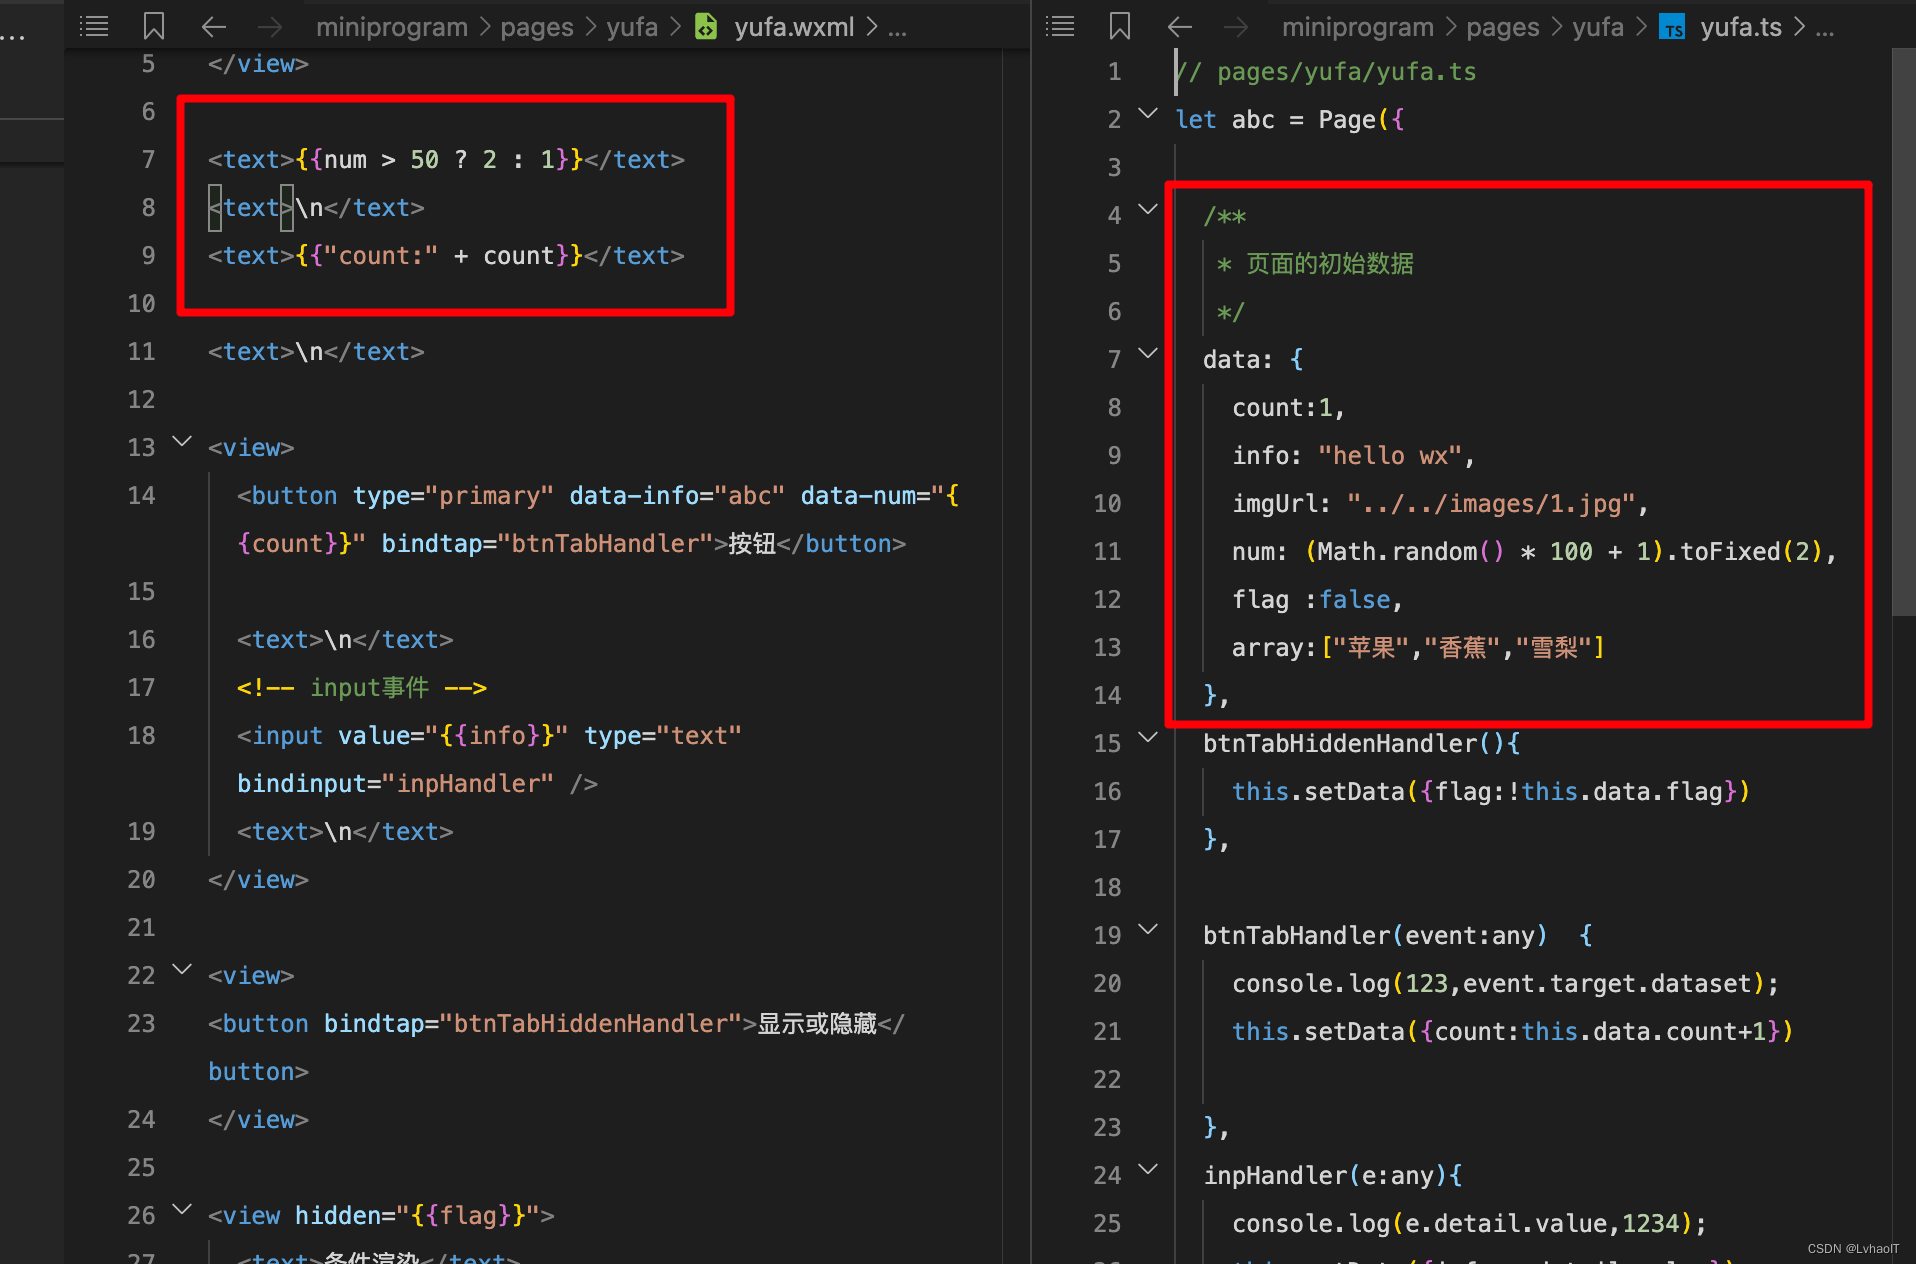Click the bookmark icon in left editor
Image resolution: width=1916 pixels, height=1264 pixels.
click(x=154, y=26)
